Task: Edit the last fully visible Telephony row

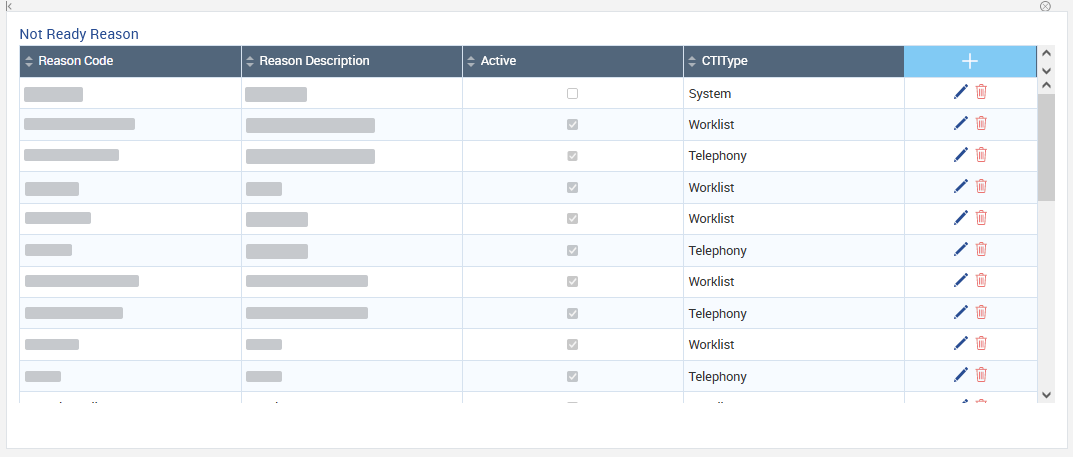Action: pyautogui.click(x=960, y=375)
